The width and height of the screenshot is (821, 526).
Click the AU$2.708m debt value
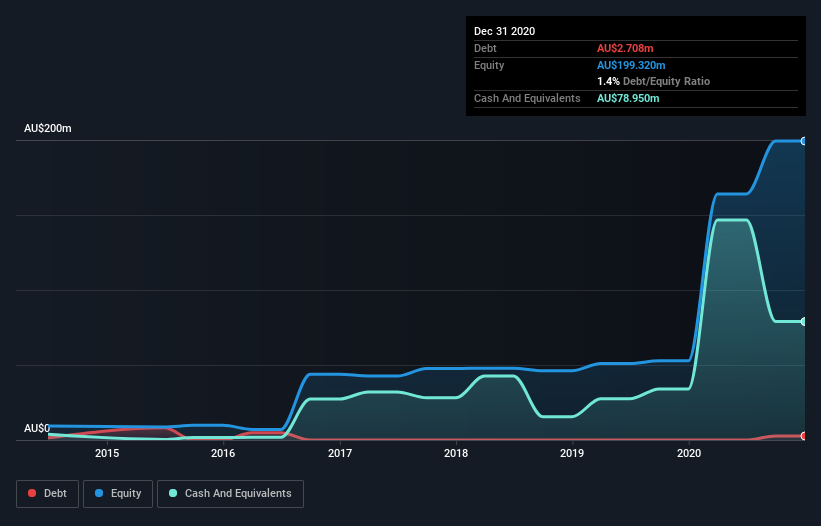point(625,48)
